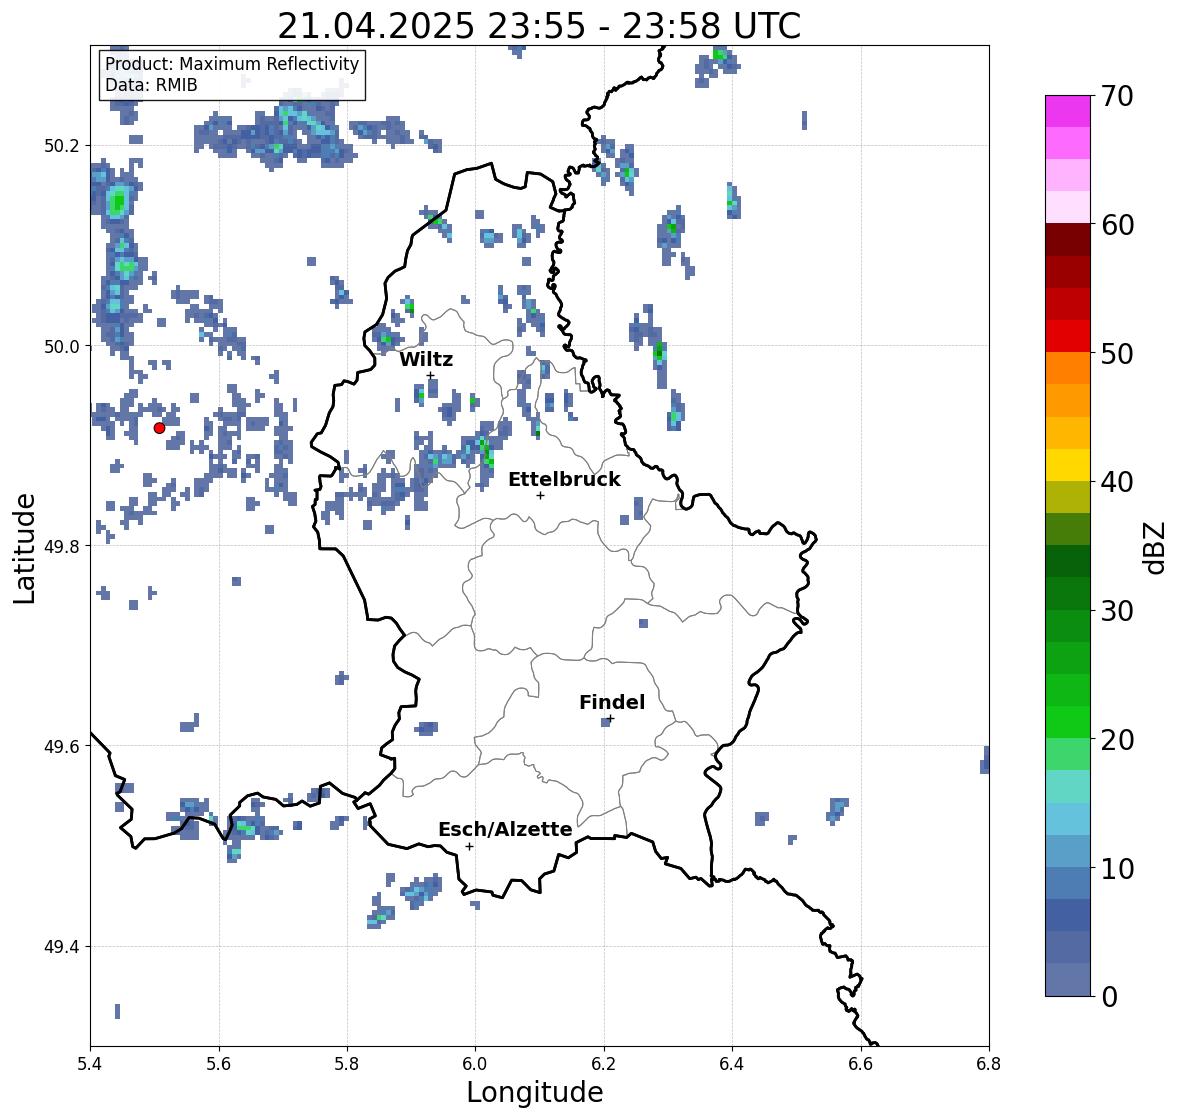Image resolution: width=1179 pixels, height=1117 pixels.
Task: Click the 'Product: Maximum Reflectivity' legend text
Action: coord(232,64)
